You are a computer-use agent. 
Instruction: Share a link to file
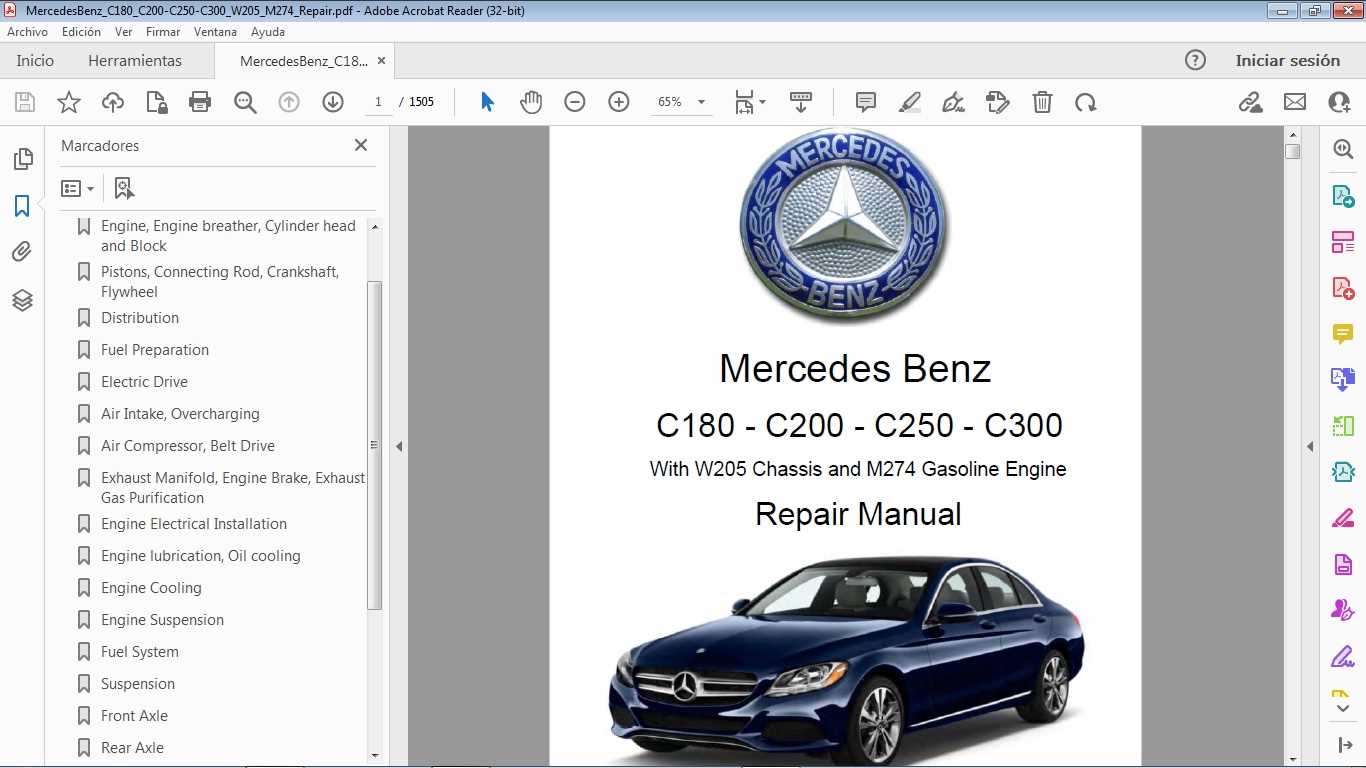pyautogui.click(x=1250, y=102)
